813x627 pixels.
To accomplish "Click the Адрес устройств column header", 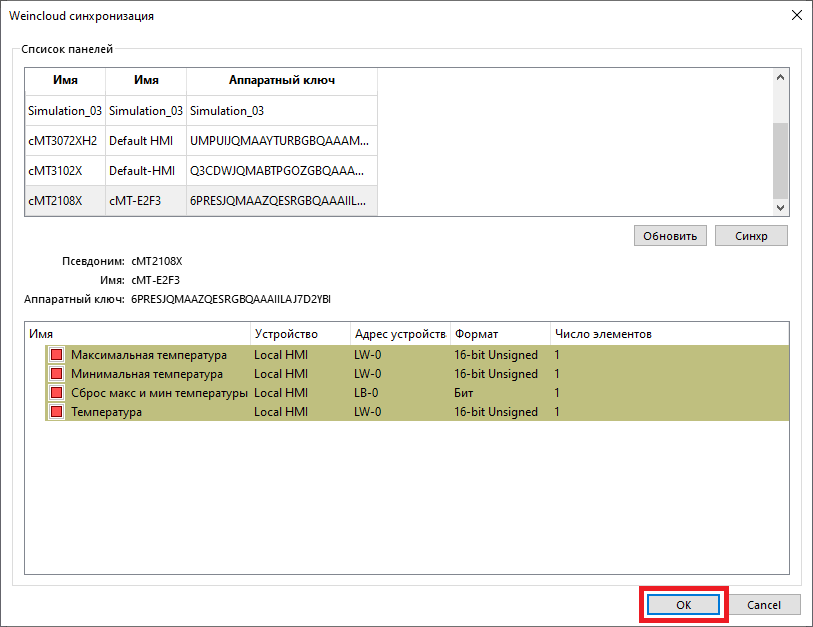I will click(399, 333).
